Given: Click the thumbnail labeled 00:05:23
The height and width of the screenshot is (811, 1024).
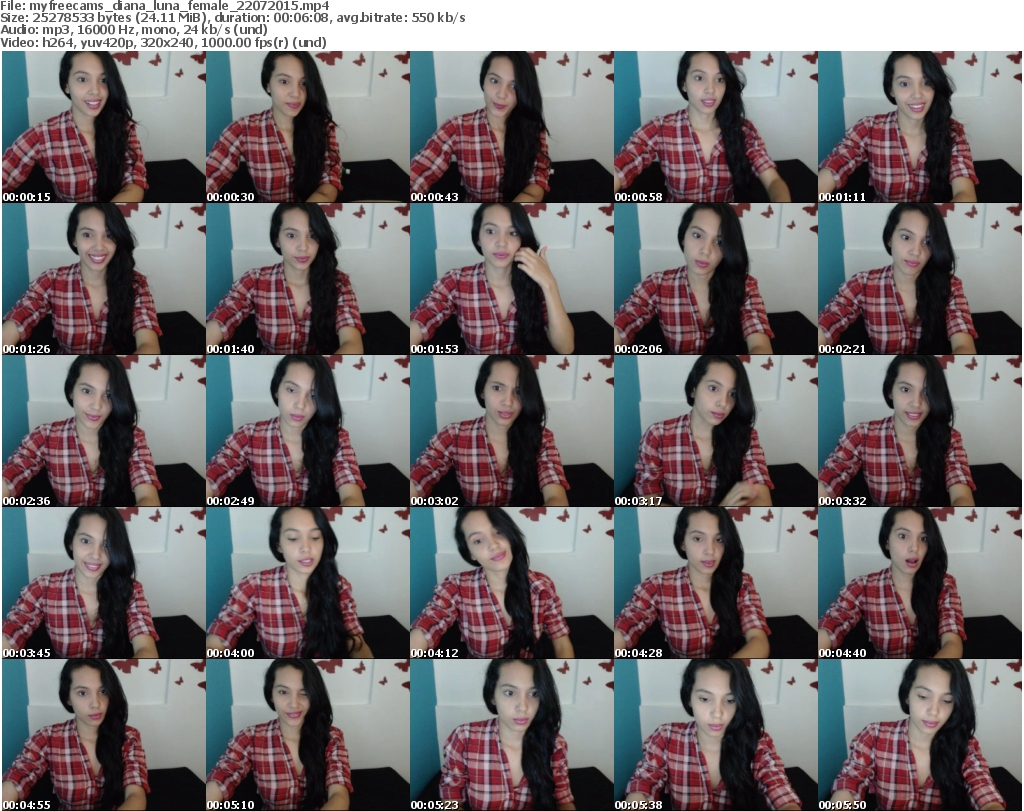Looking at the screenshot, I should tap(511, 735).
